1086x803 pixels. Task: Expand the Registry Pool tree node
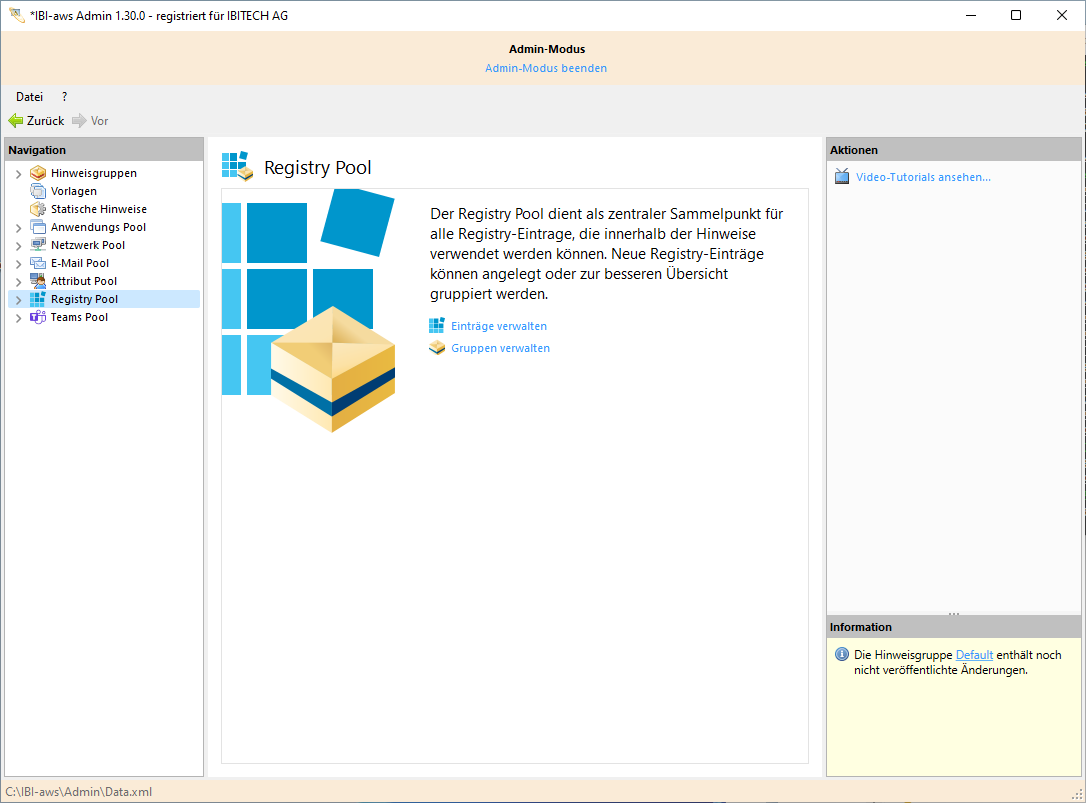point(18,300)
